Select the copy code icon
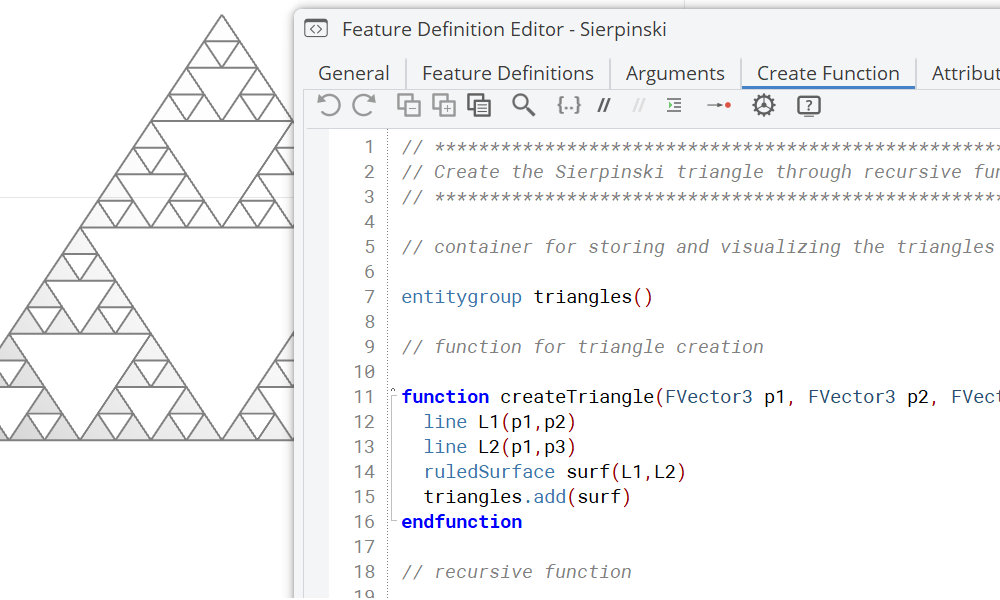The width and height of the screenshot is (1000, 600). point(479,105)
